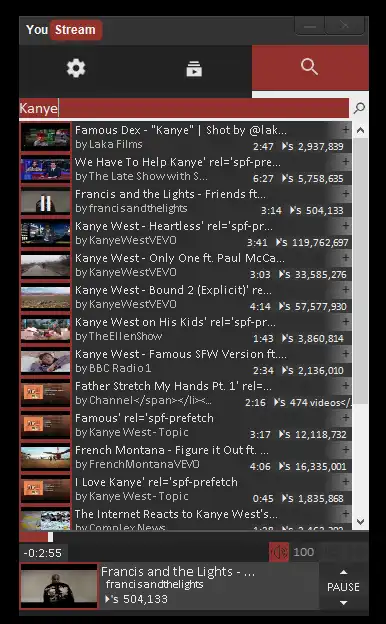
Task: Click the up arrow above PAUSE
Action: 343,573
